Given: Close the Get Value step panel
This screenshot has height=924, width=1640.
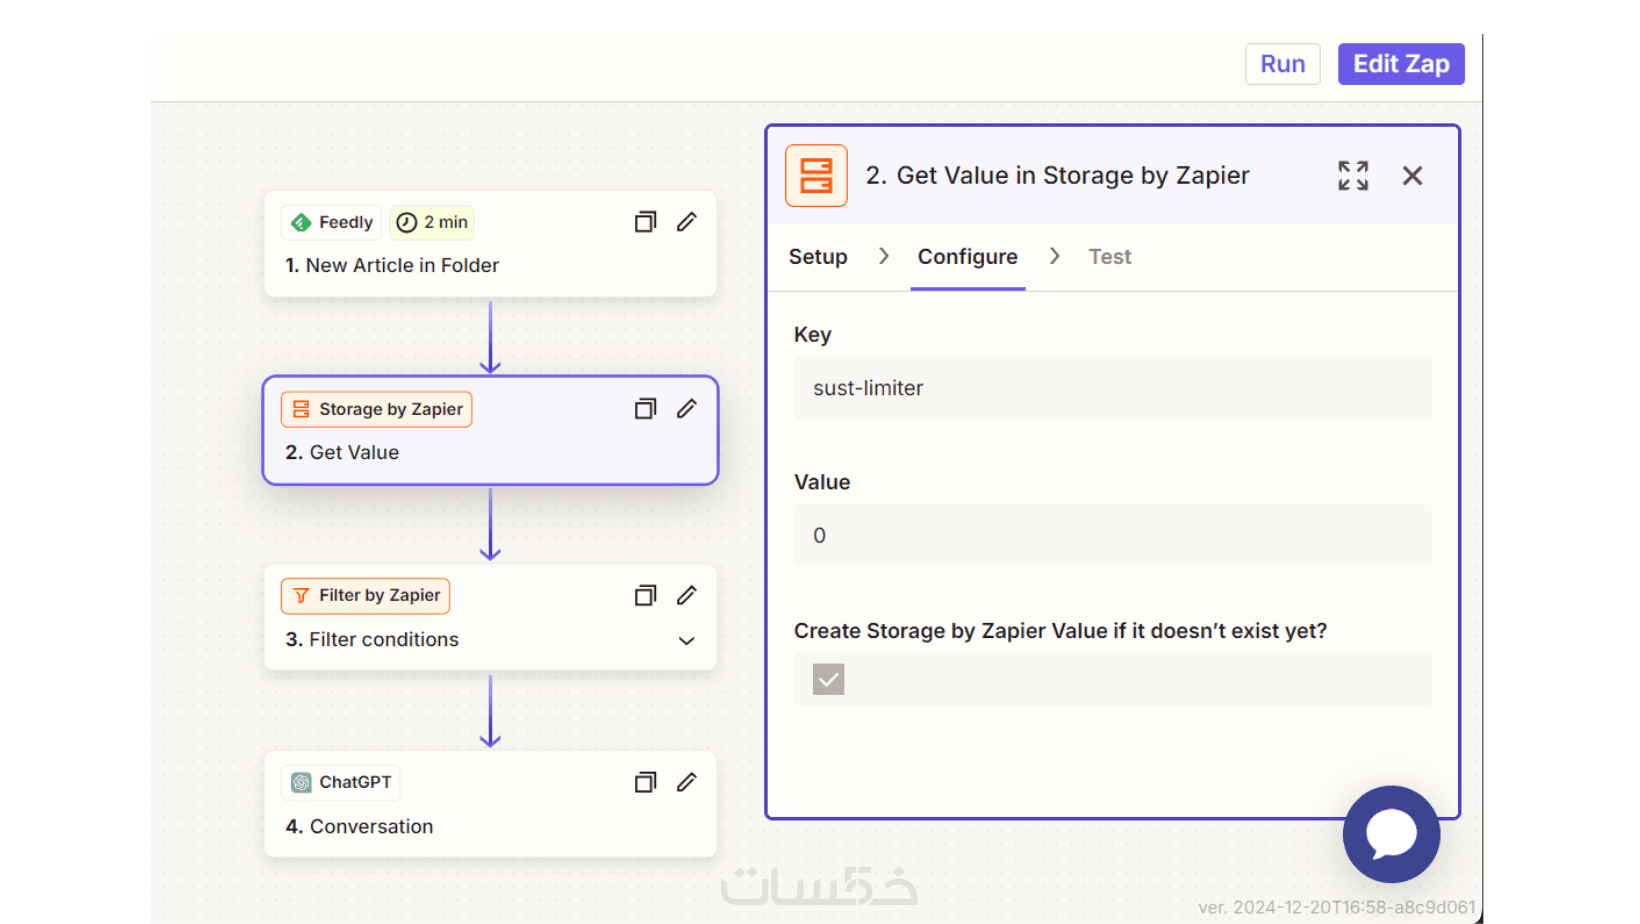Looking at the screenshot, I should pos(1412,176).
